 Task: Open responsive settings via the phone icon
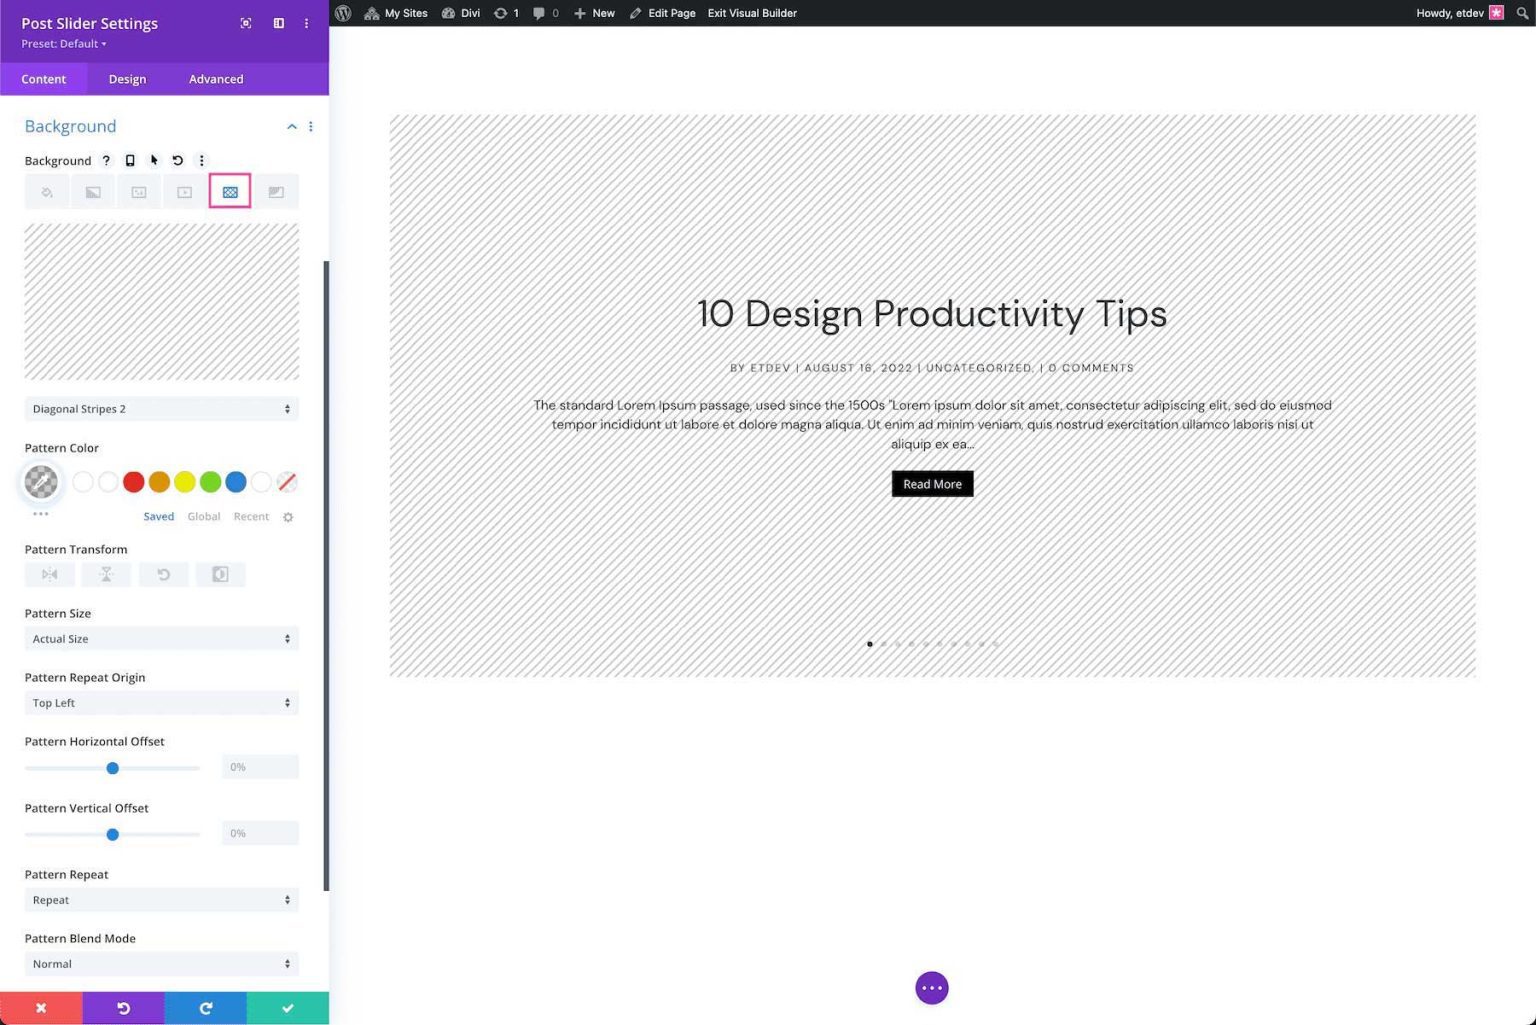click(129, 160)
